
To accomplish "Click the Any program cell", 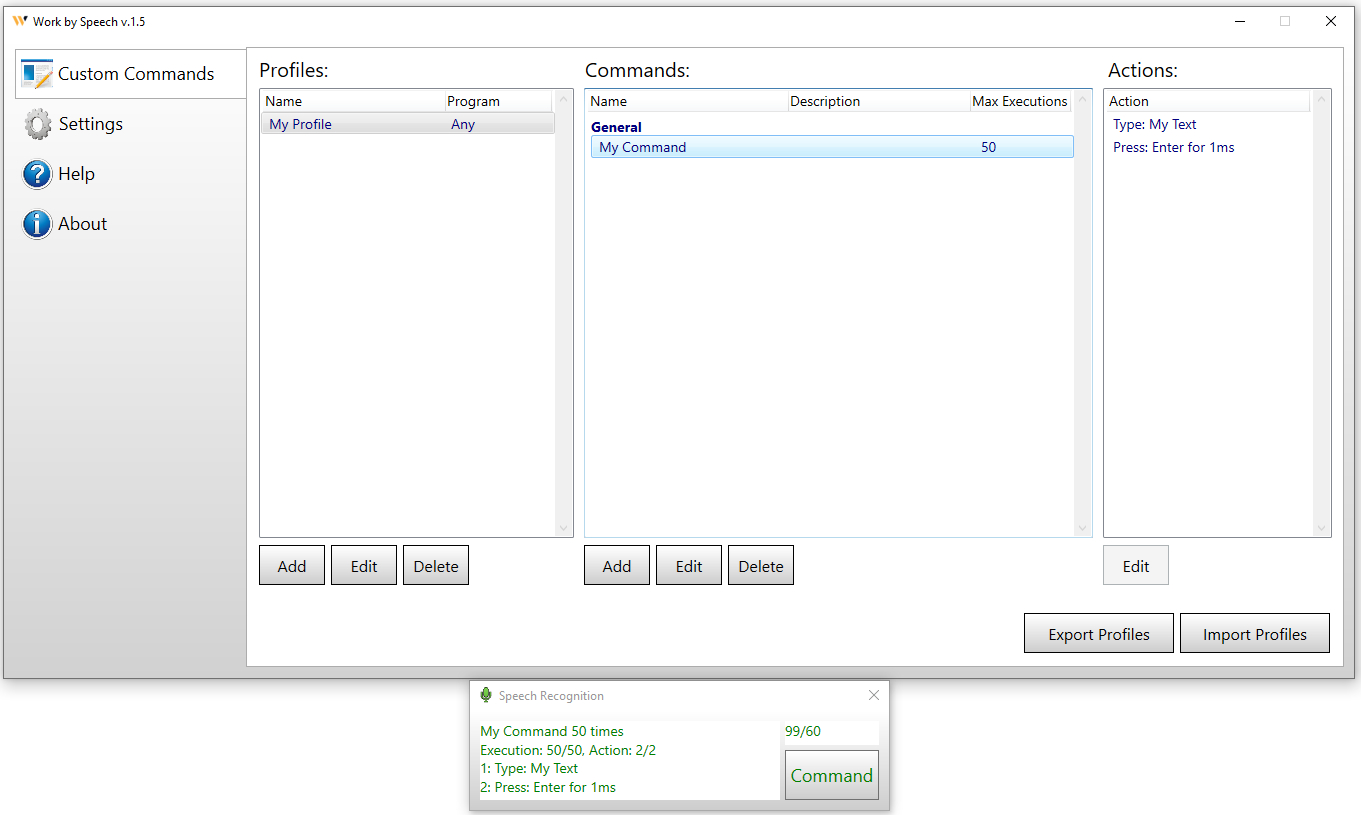I will 463,124.
